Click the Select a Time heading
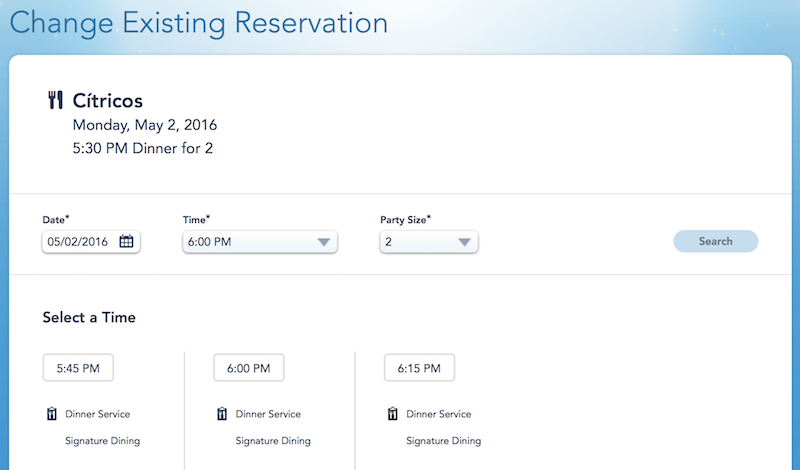This screenshot has height=470, width=800. click(89, 317)
